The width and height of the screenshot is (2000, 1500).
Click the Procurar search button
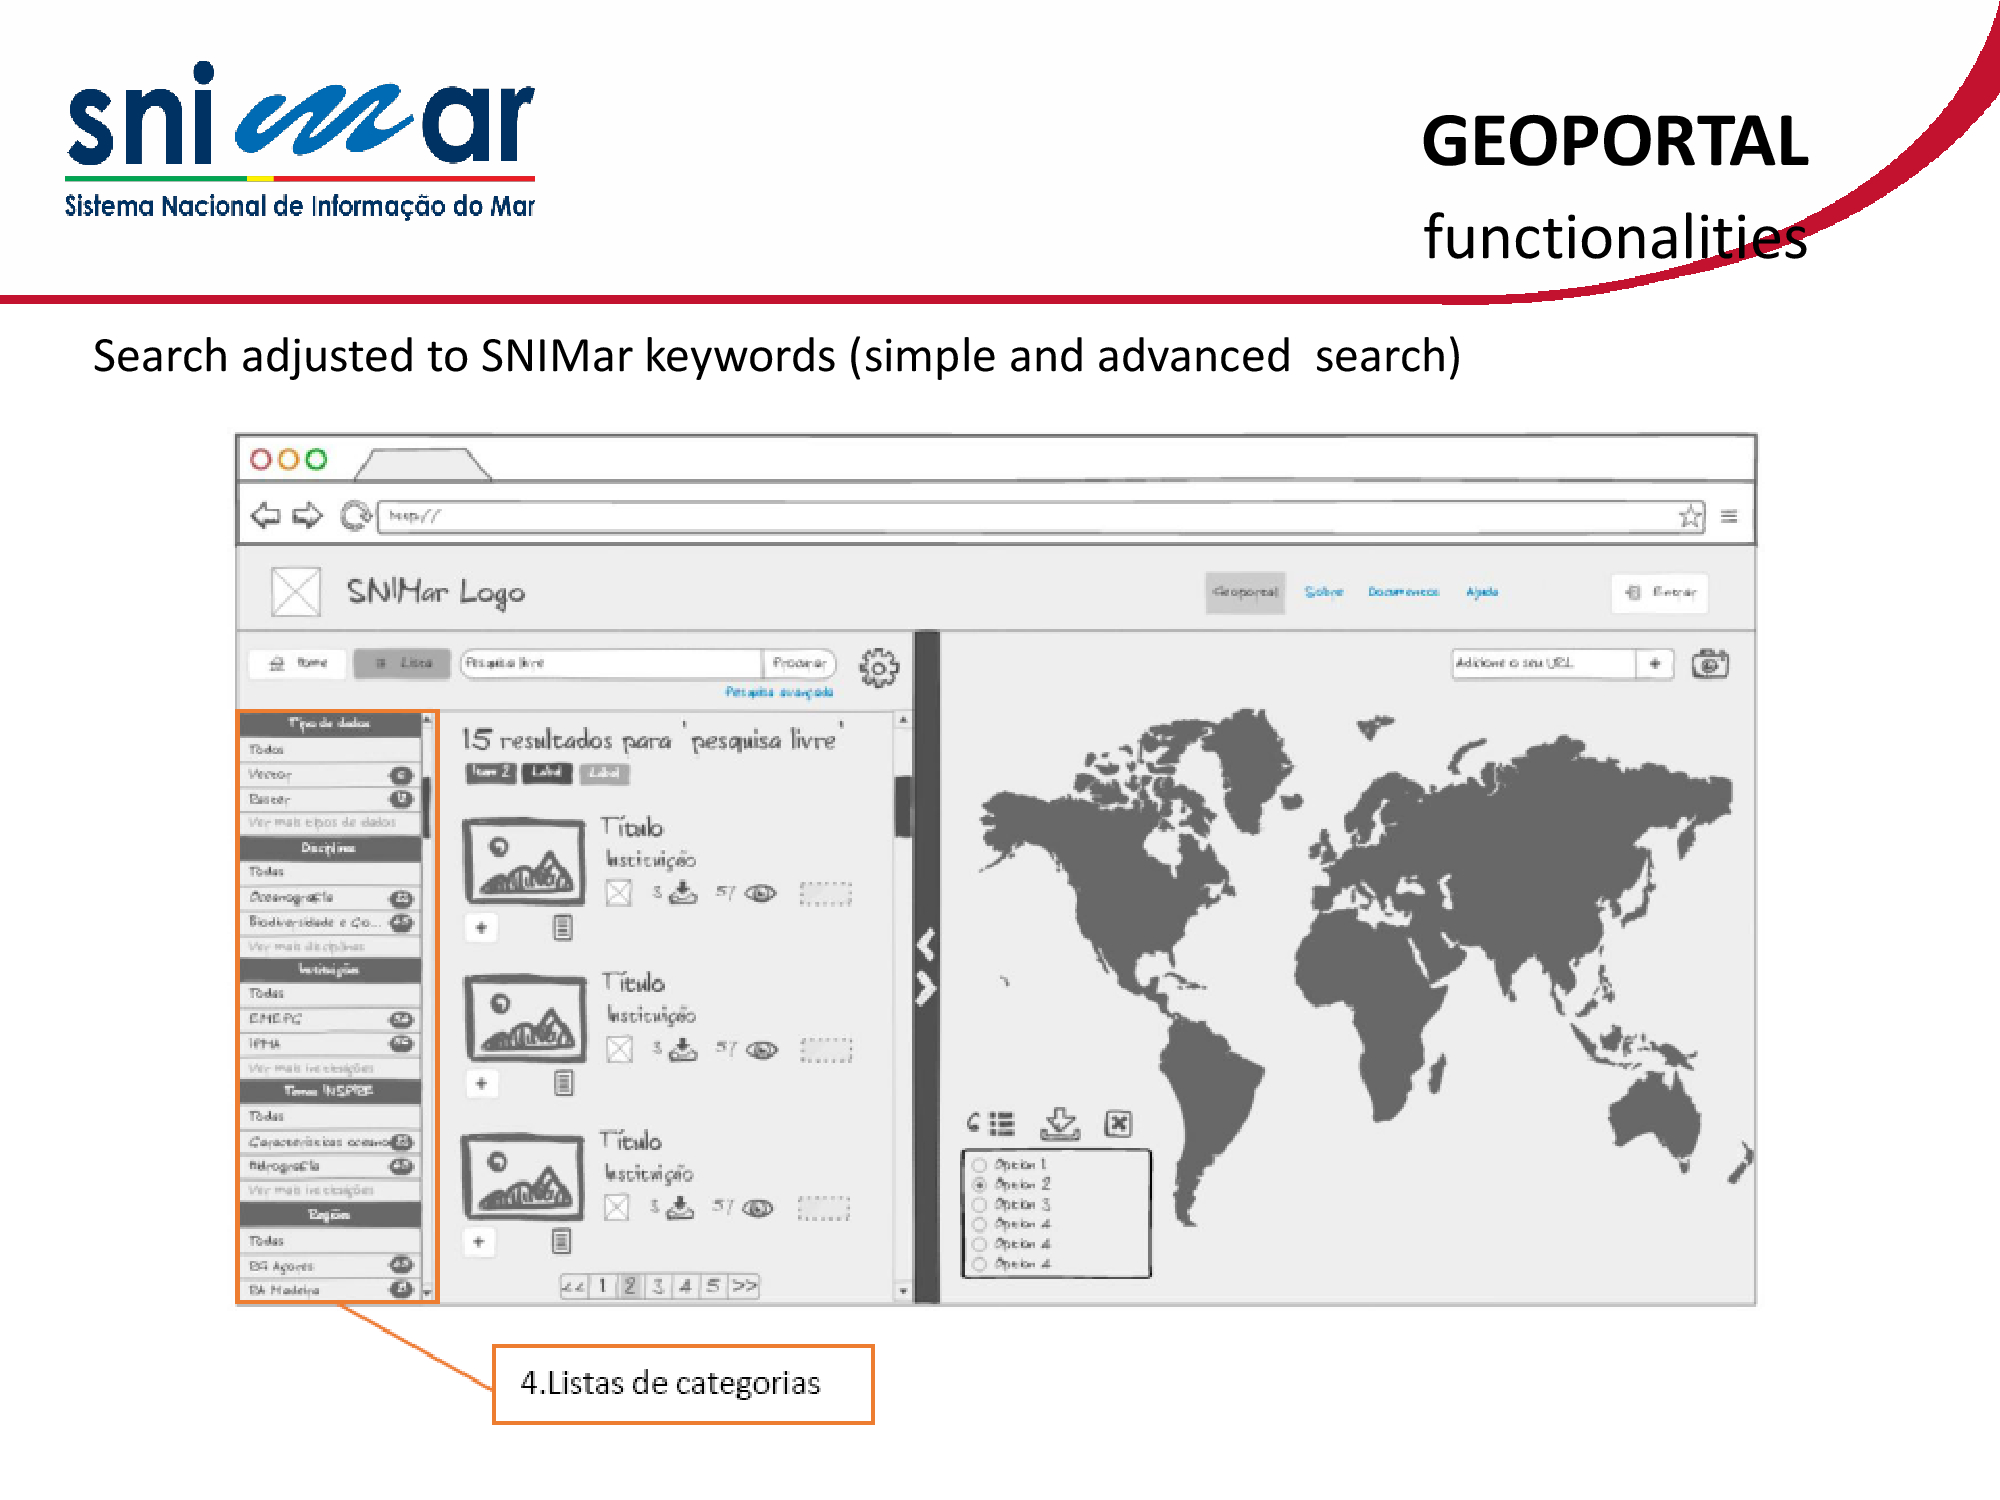[x=799, y=663]
